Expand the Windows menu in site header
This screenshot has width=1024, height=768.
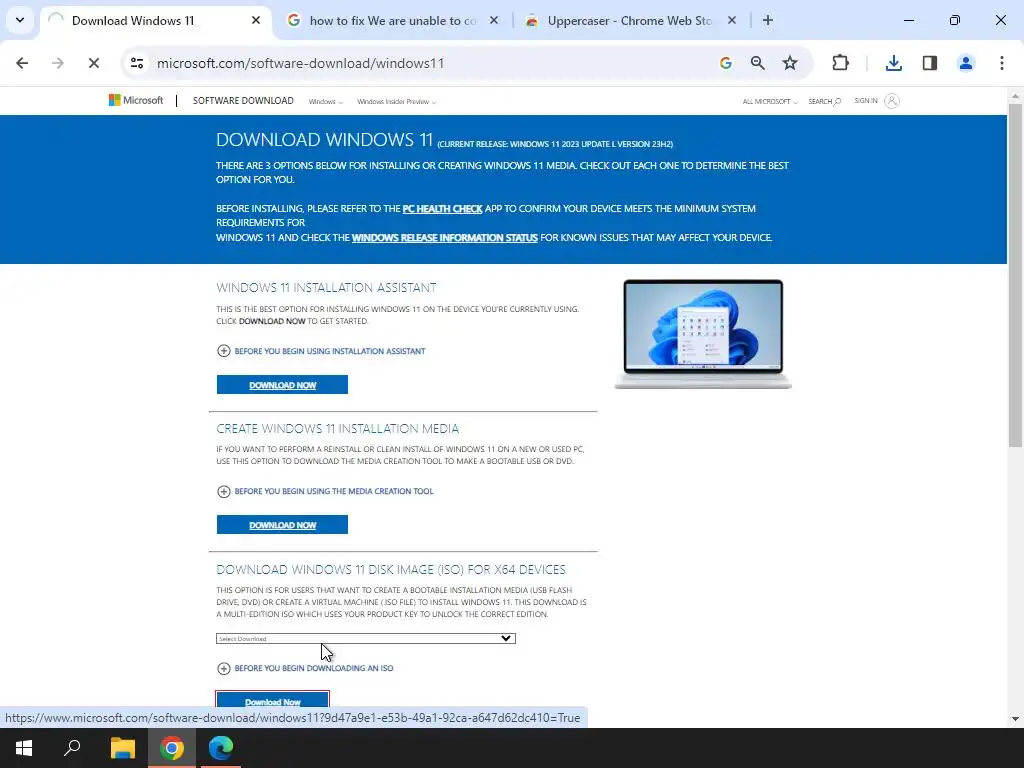coord(325,102)
